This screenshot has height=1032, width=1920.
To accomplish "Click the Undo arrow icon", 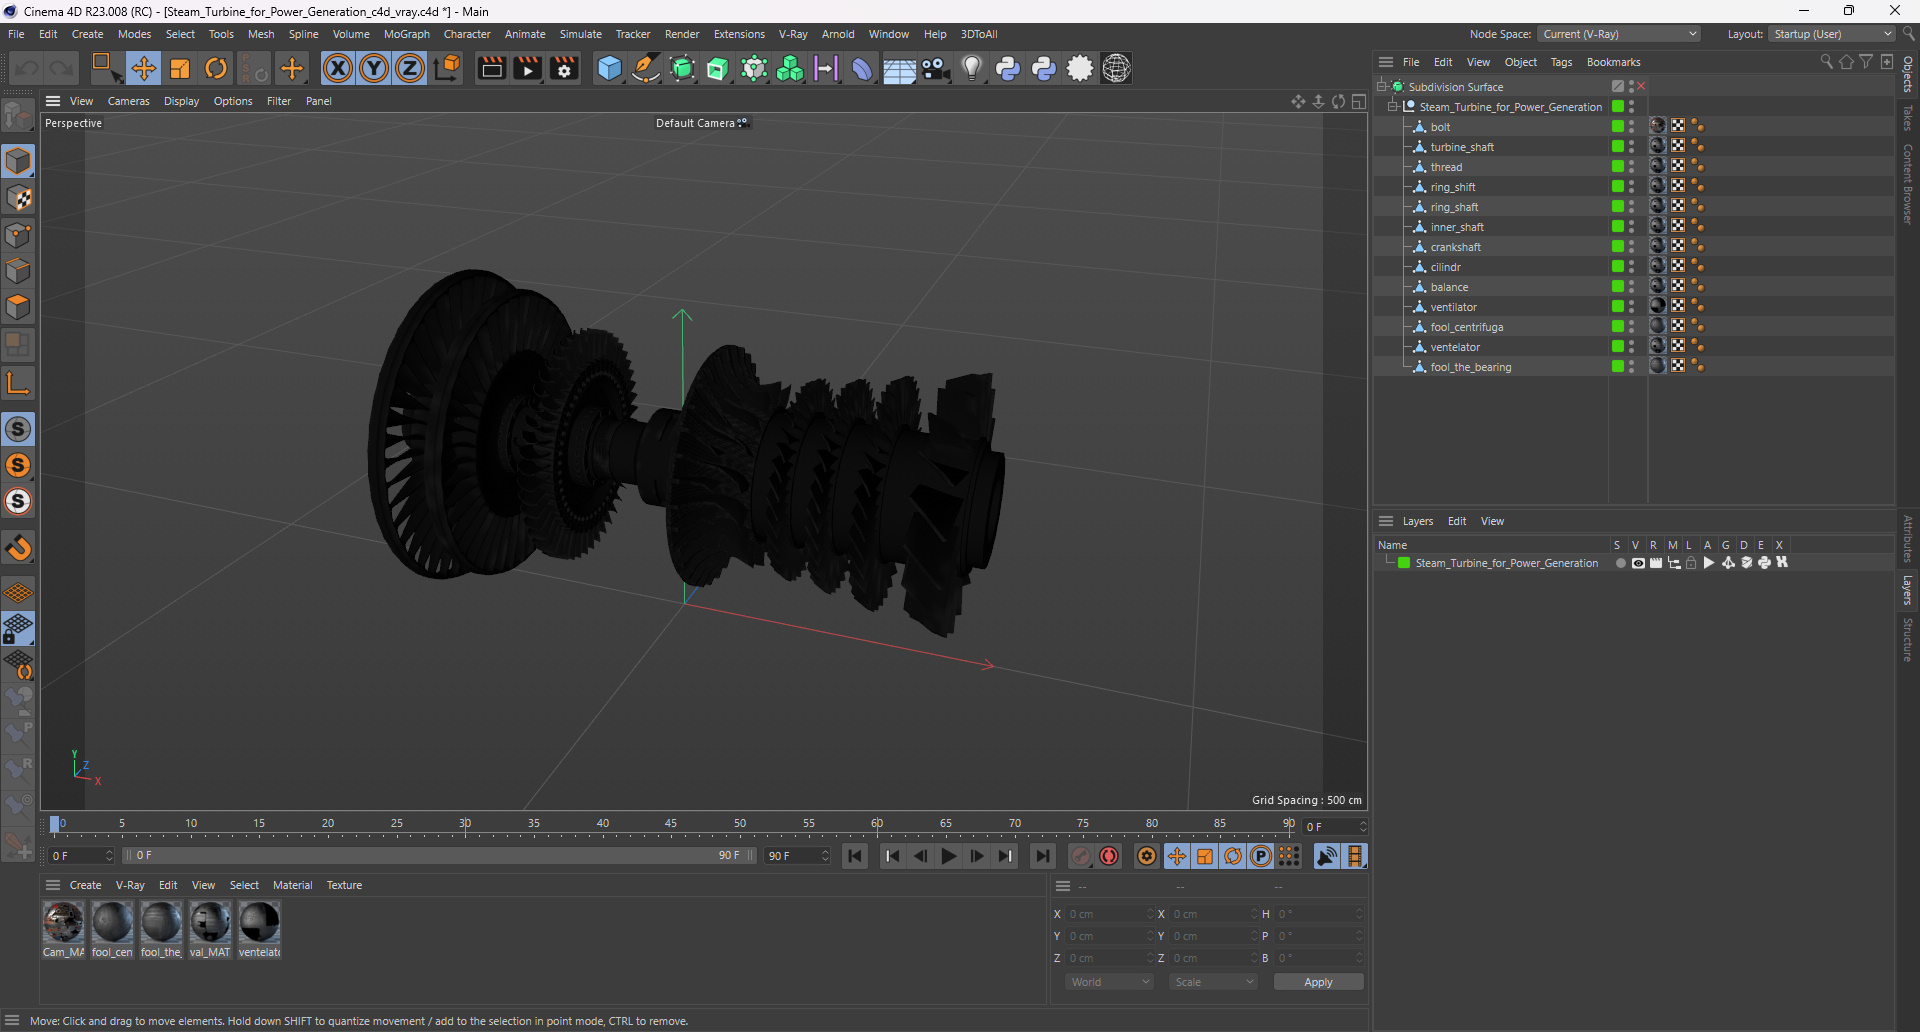I will coord(27,68).
